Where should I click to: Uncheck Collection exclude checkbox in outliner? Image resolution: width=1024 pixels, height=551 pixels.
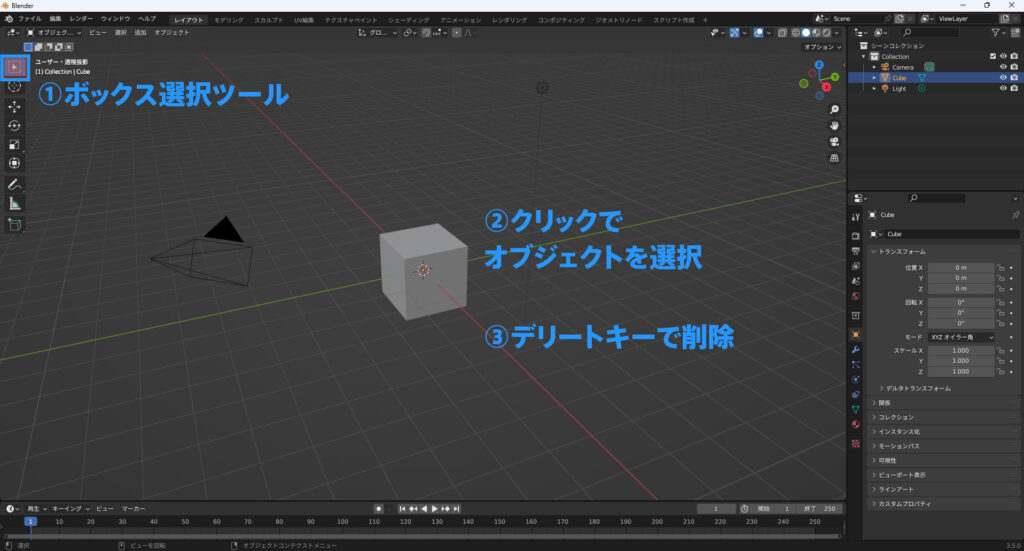(x=993, y=57)
